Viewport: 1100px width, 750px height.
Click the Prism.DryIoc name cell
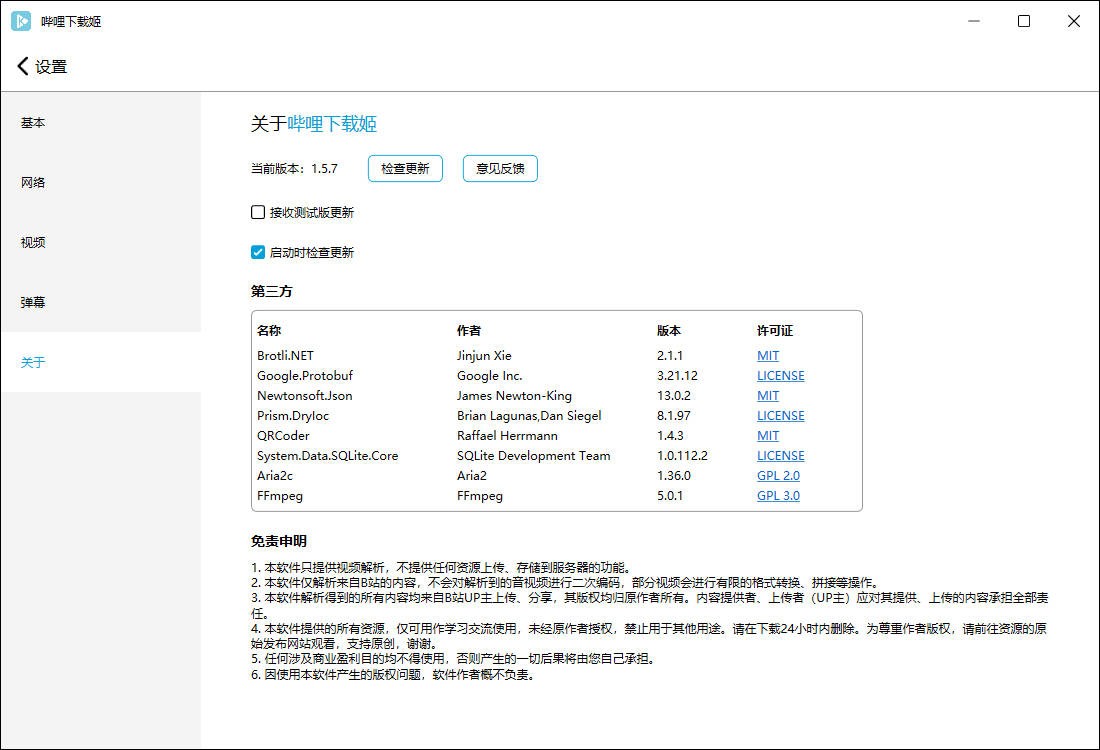pos(293,415)
